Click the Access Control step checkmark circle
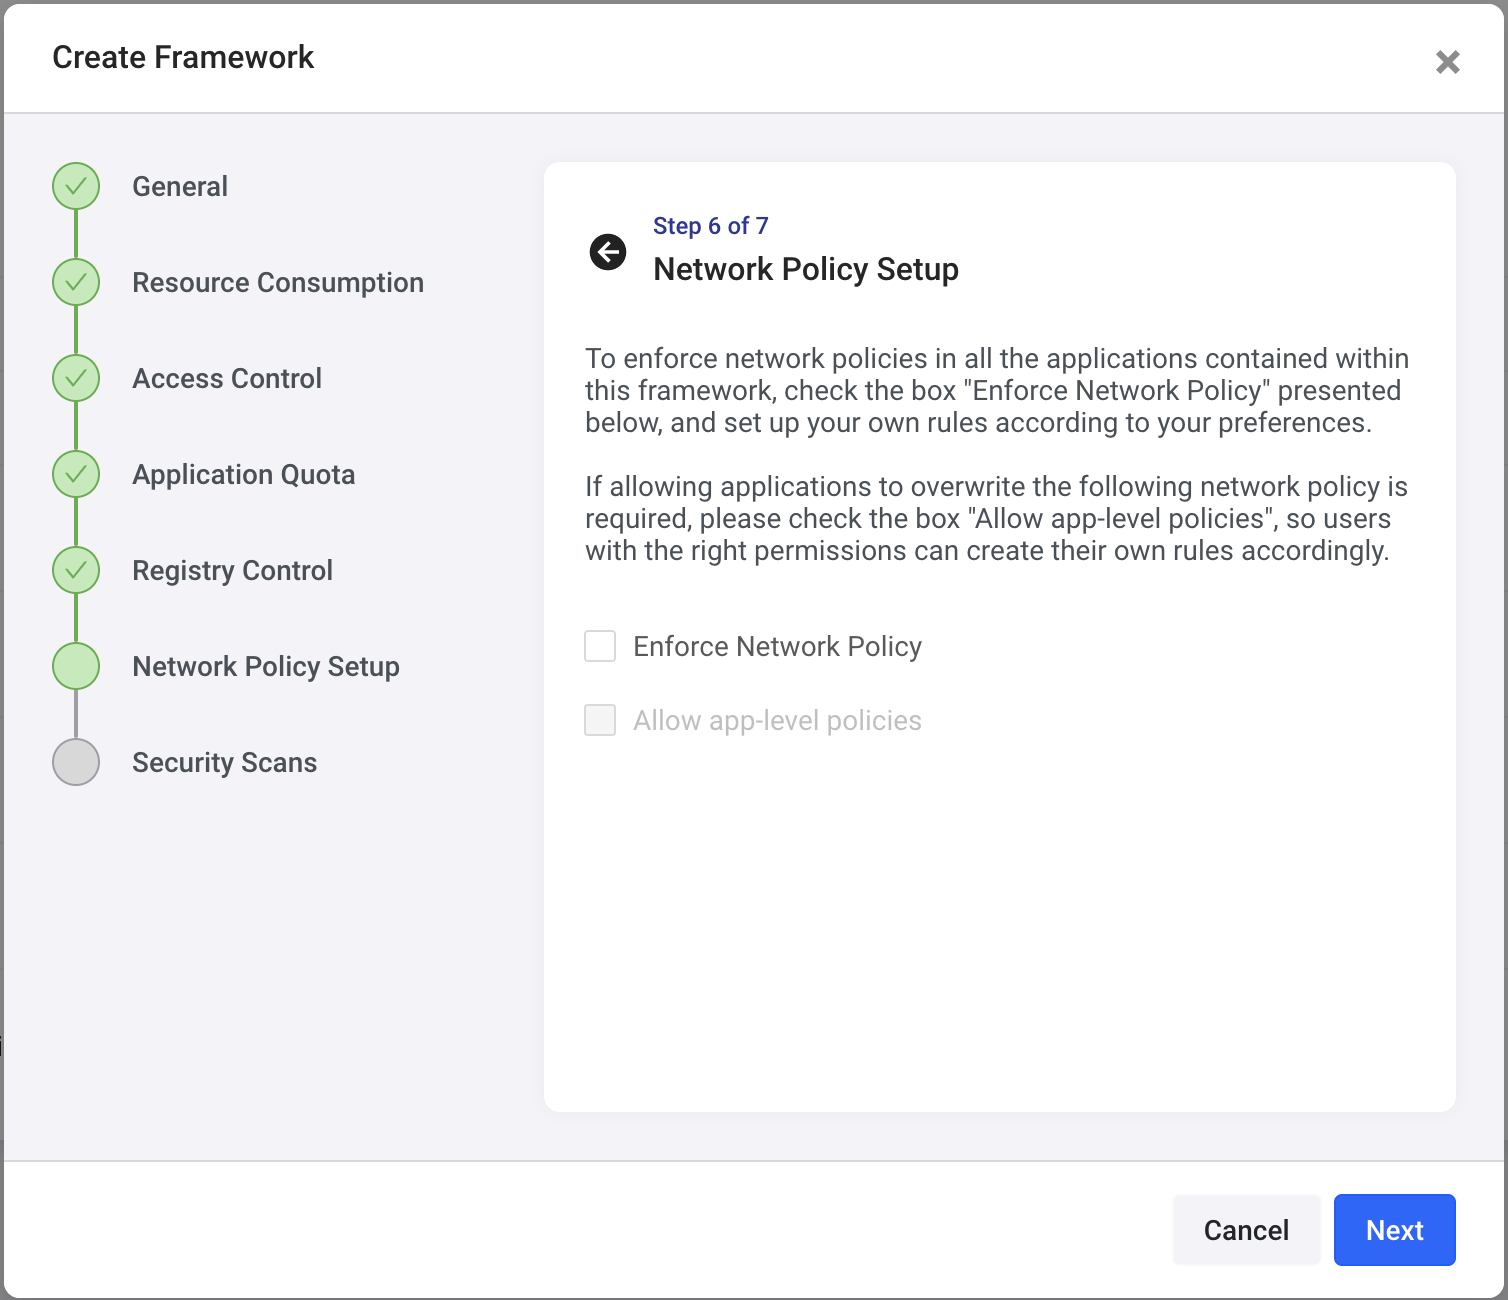Viewport: 1508px width, 1300px height. tap(76, 378)
